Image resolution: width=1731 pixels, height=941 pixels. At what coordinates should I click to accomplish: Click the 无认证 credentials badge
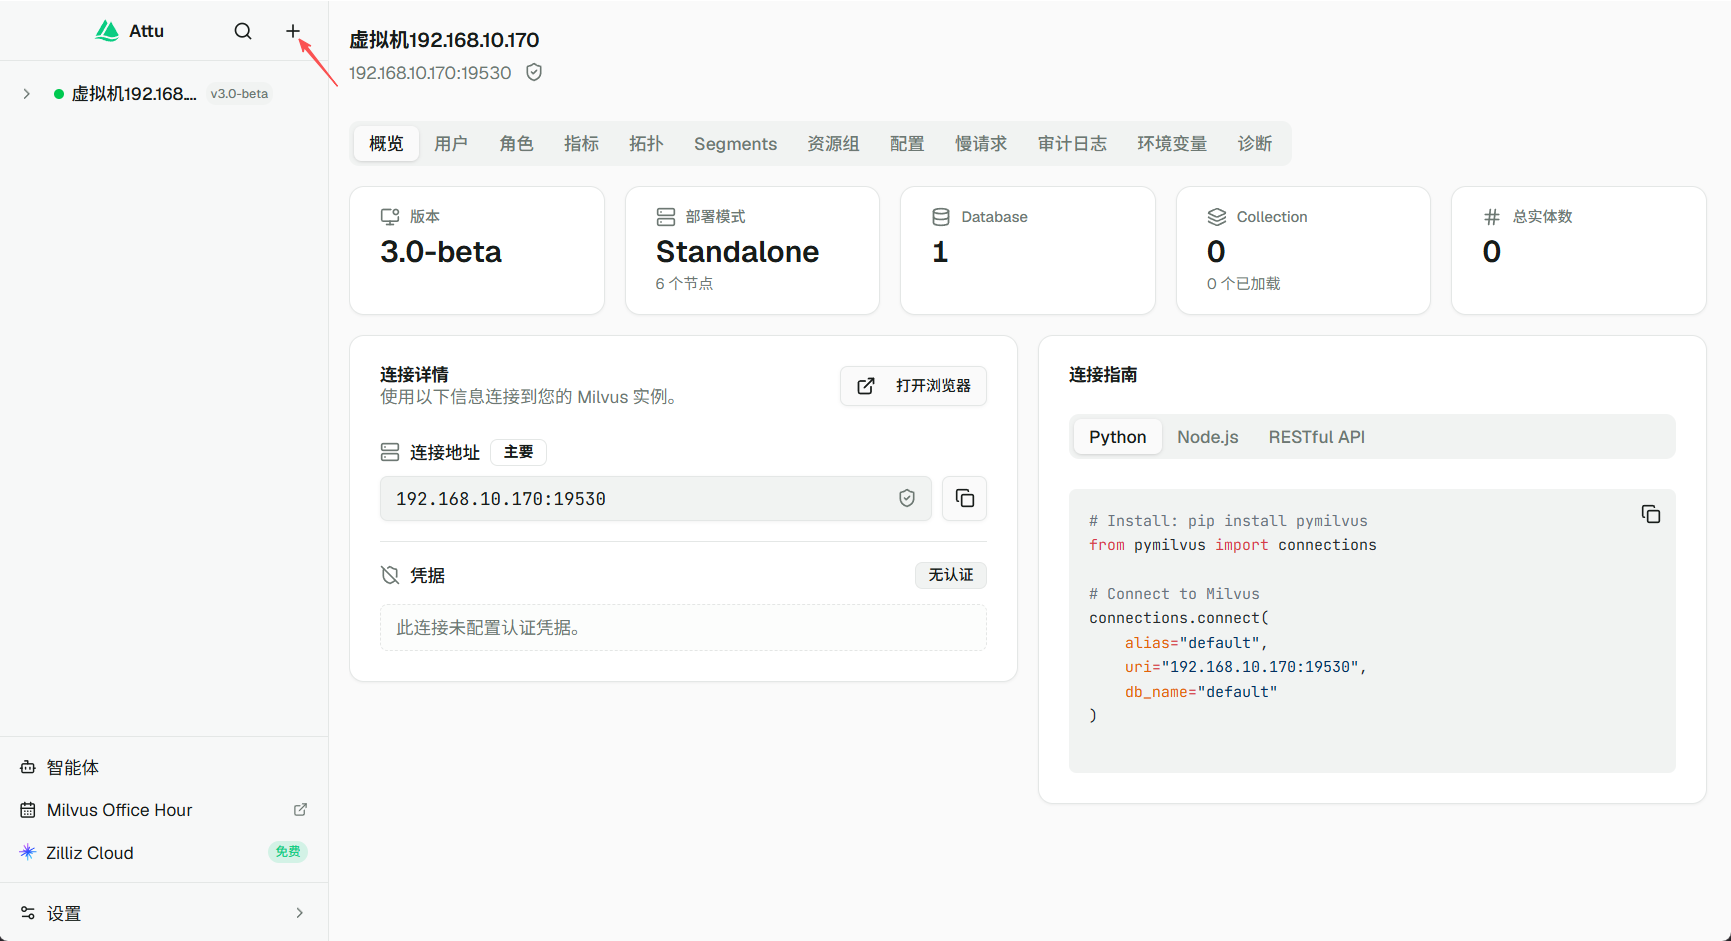(951, 575)
